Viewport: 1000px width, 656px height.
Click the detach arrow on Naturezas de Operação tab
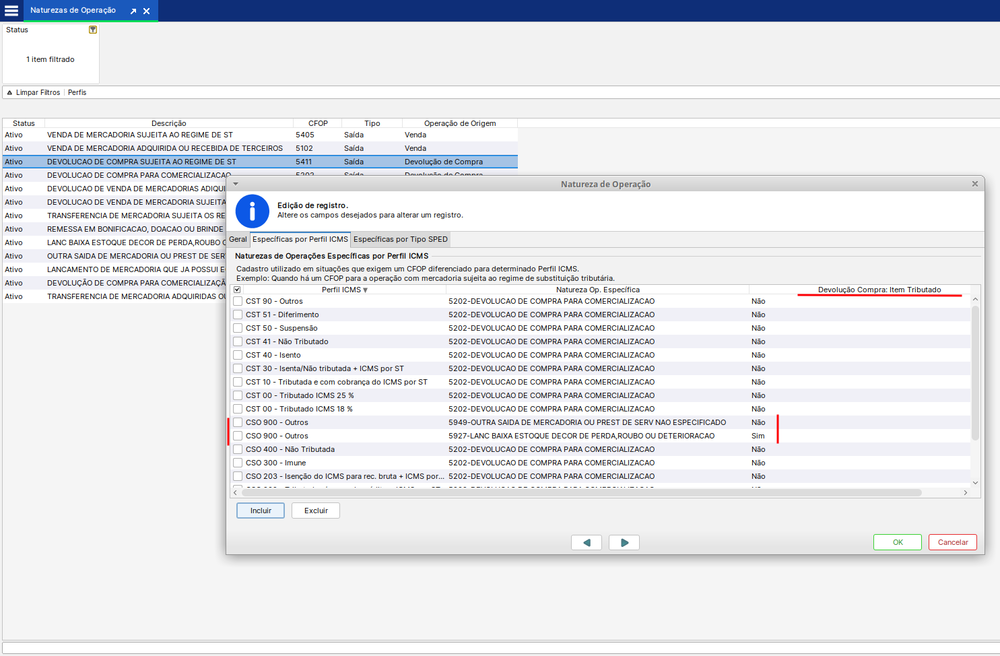tap(133, 11)
